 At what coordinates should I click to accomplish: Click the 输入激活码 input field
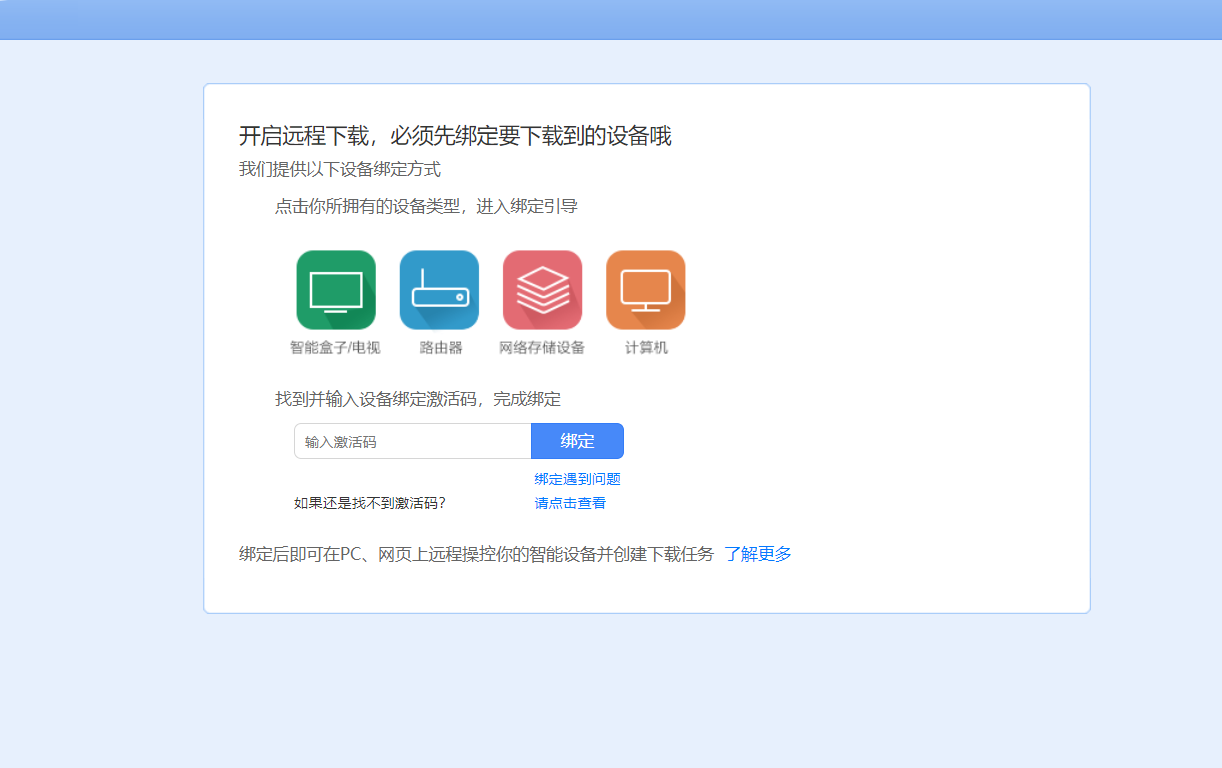tap(412, 441)
